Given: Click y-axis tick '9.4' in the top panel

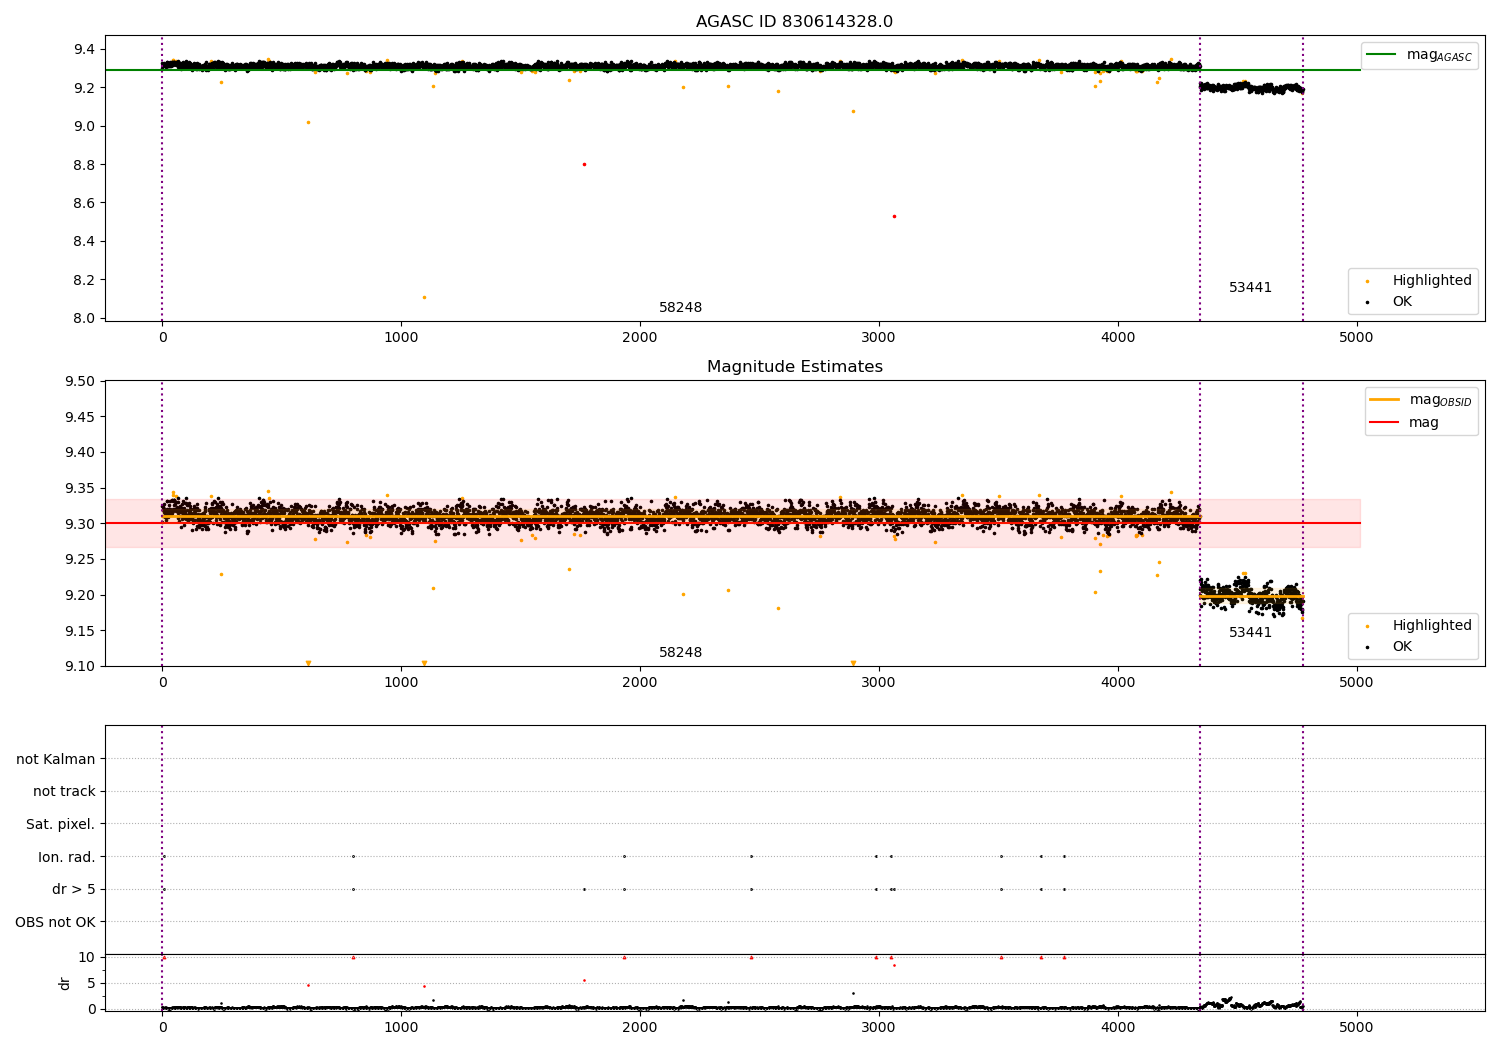Looking at the screenshot, I should (86, 50).
